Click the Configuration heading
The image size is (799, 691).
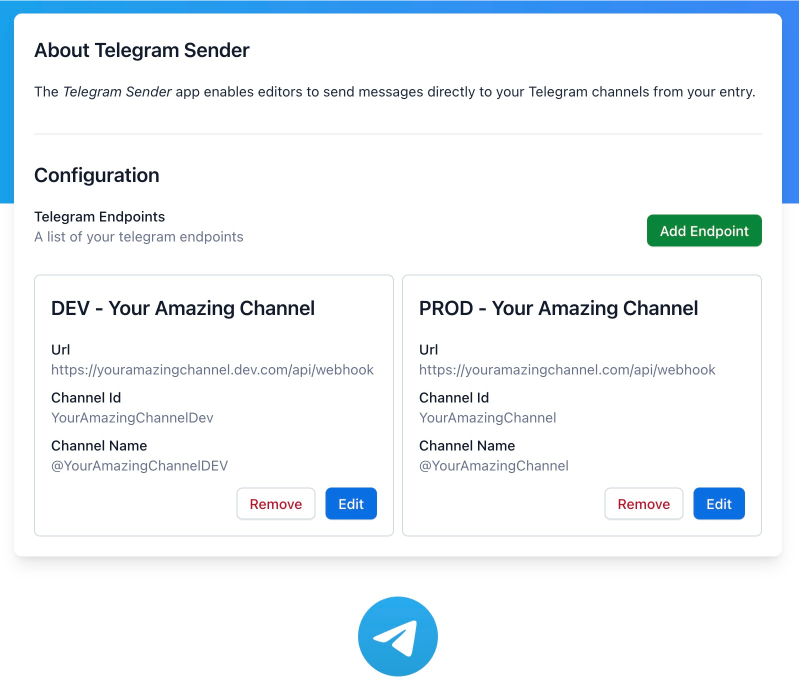point(97,175)
